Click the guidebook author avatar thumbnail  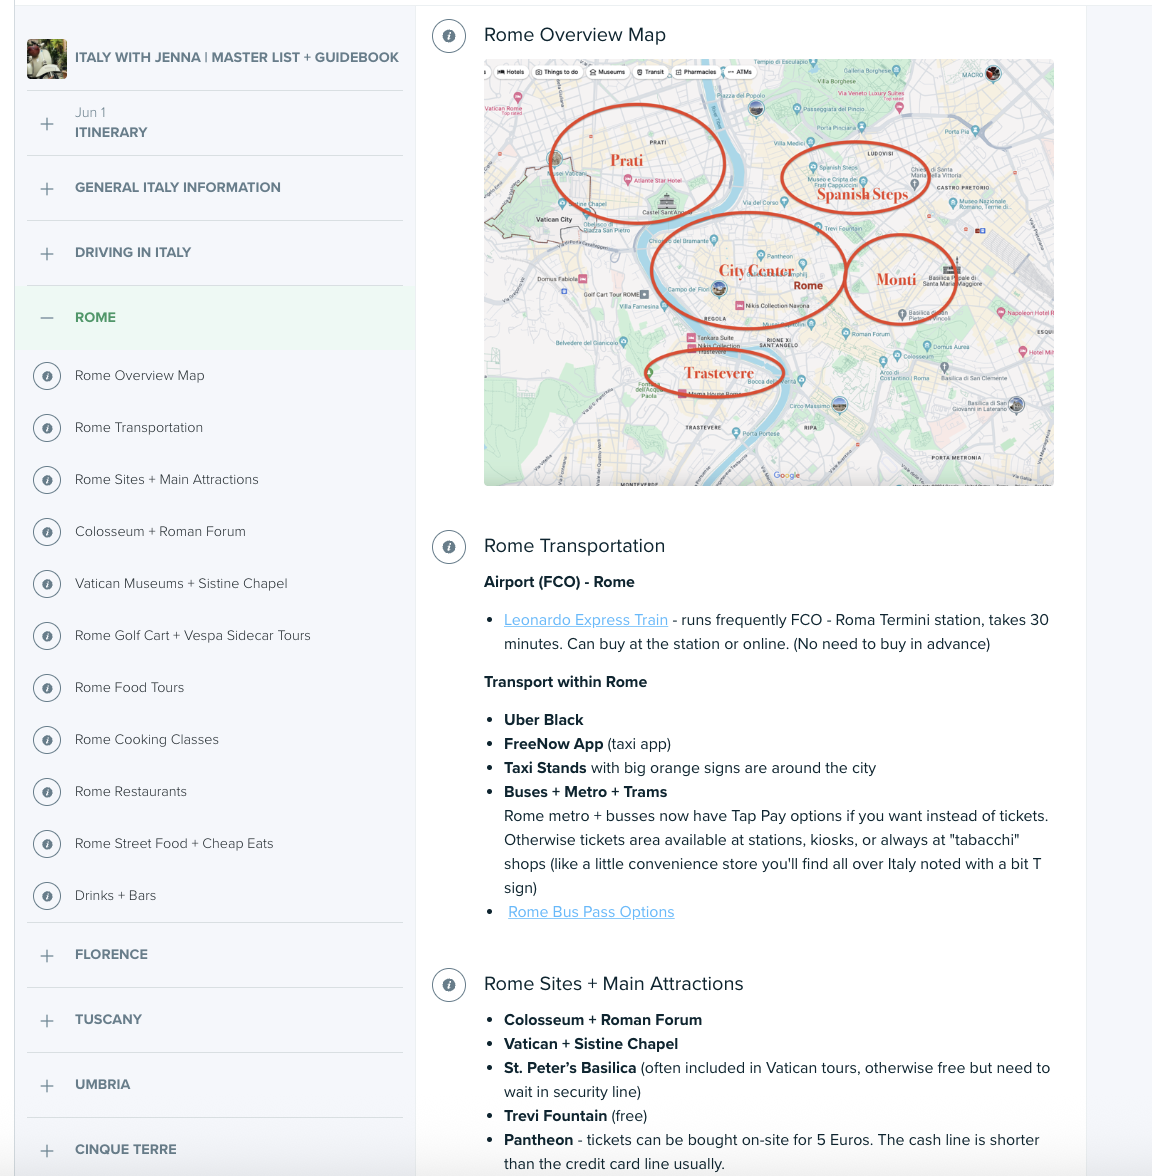[x=46, y=58]
